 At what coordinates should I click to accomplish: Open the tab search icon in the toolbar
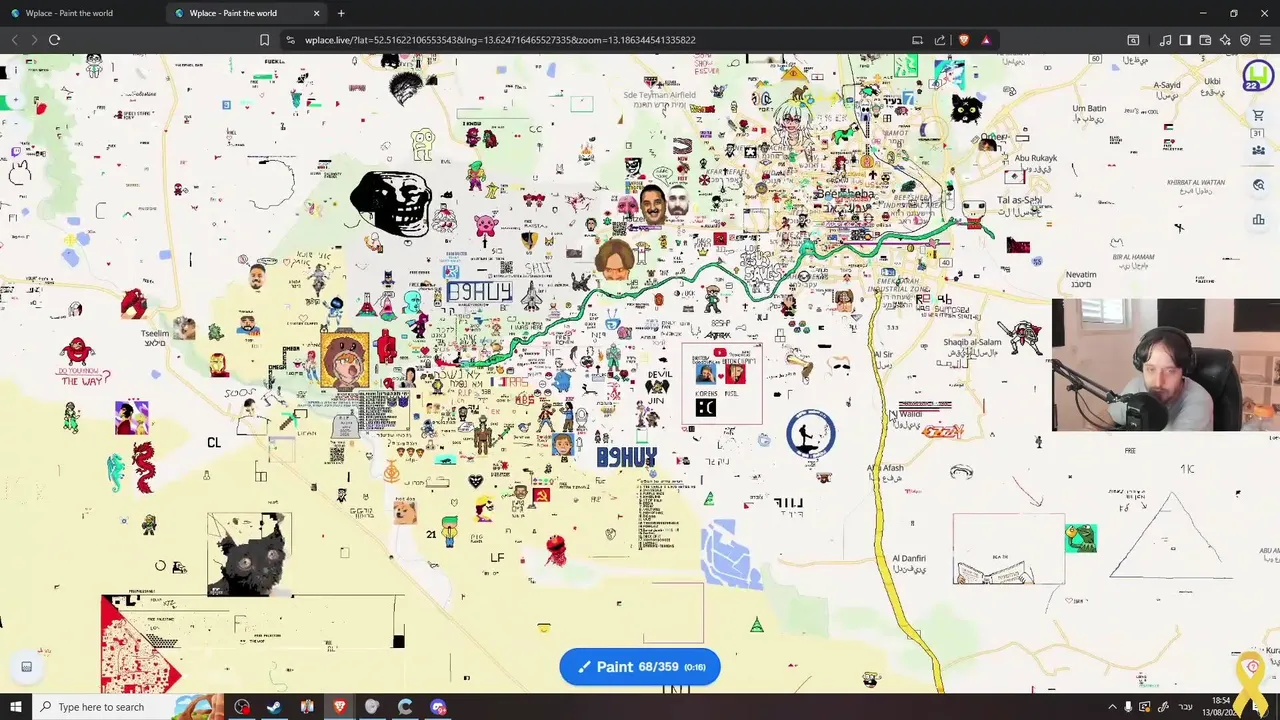click(x=1133, y=40)
